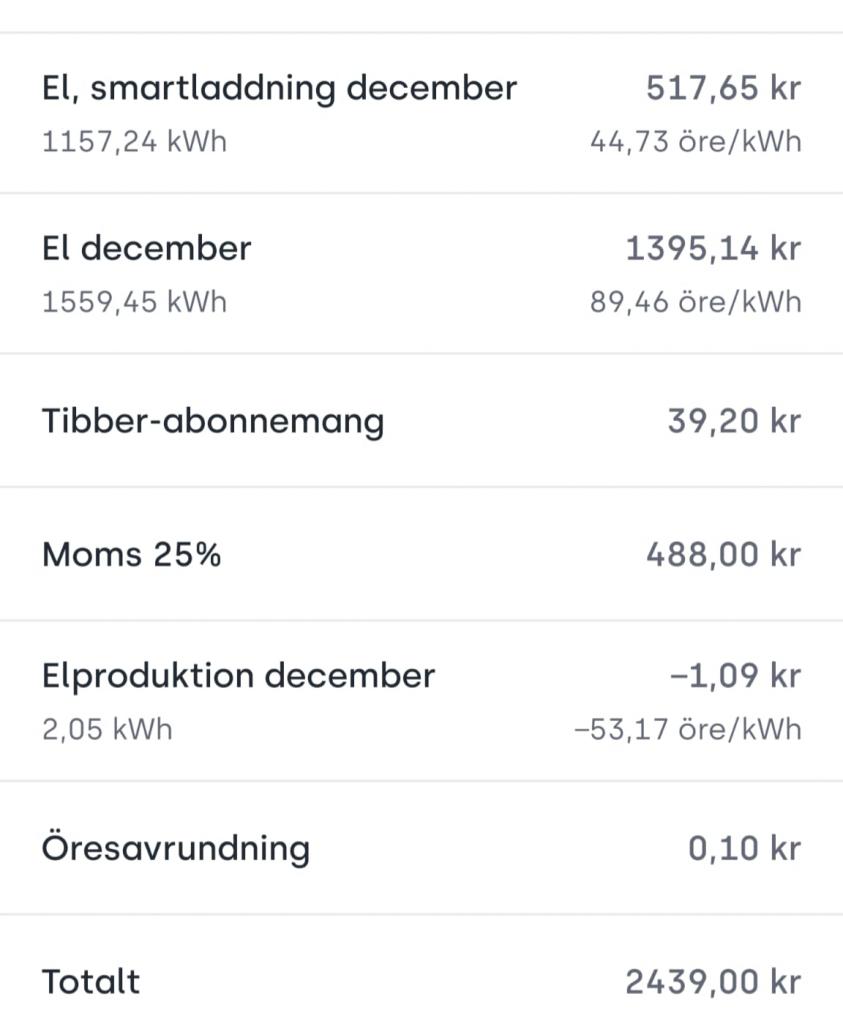Click the 39,20 kr subscription fee

[734, 421]
